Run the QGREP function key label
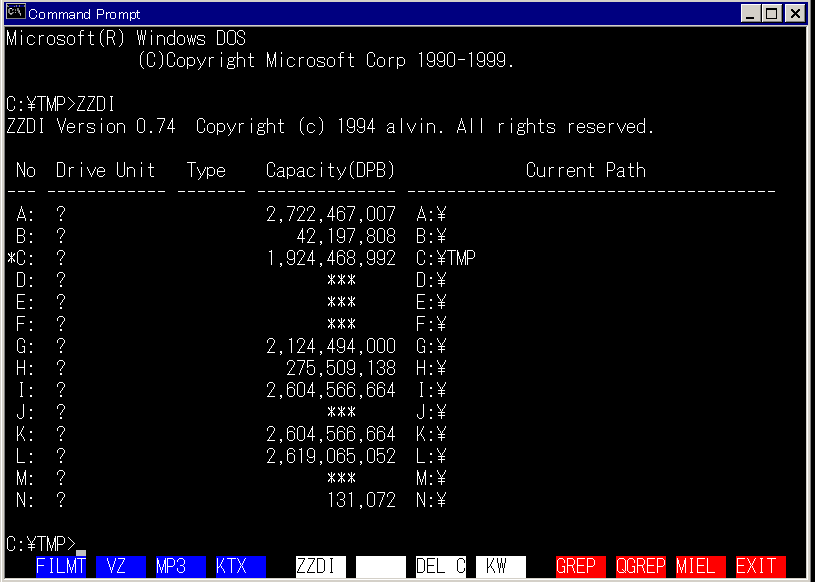This screenshot has width=815, height=582. tap(640, 566)
